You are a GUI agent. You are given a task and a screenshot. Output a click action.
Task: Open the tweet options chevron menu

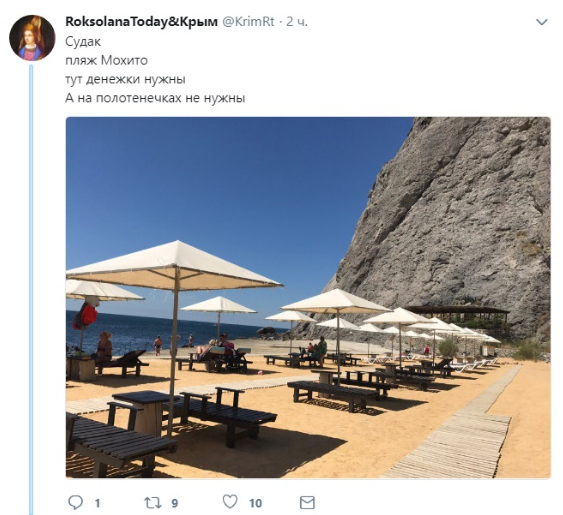point(542,22)
